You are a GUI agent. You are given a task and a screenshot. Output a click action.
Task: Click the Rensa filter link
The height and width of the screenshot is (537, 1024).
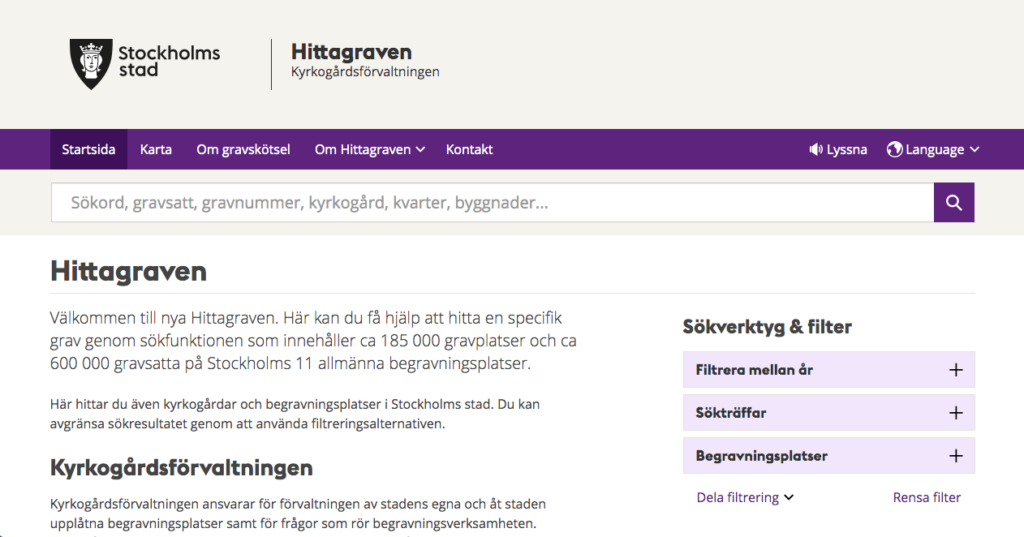pos(927,498)
